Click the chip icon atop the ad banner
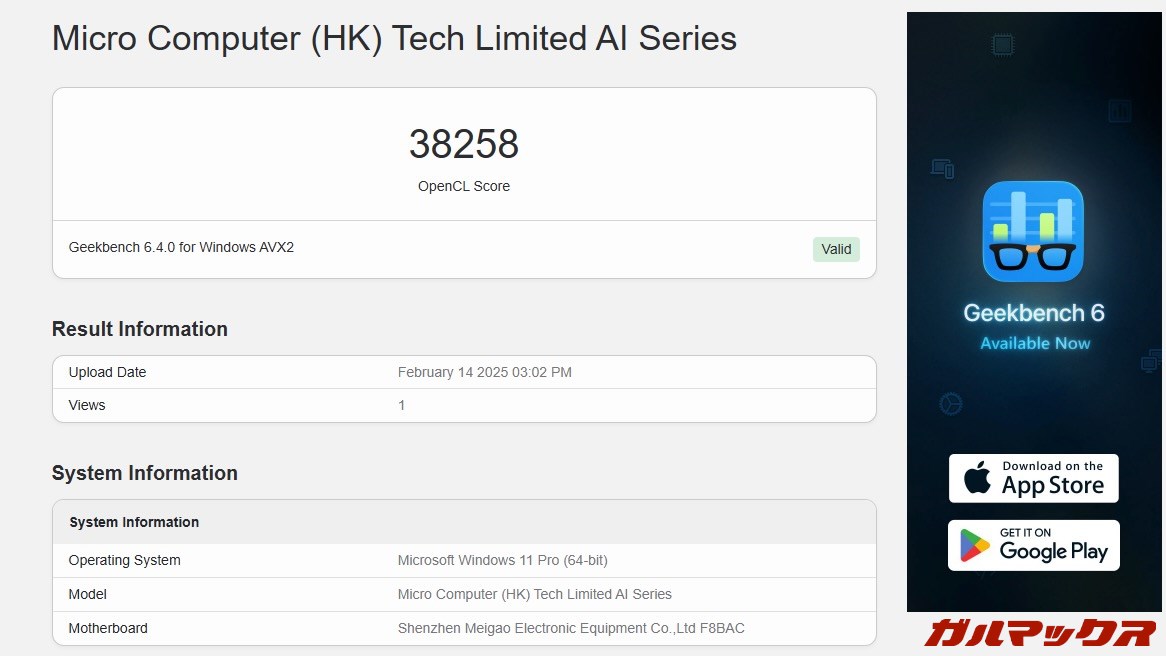 [1002, 44]
